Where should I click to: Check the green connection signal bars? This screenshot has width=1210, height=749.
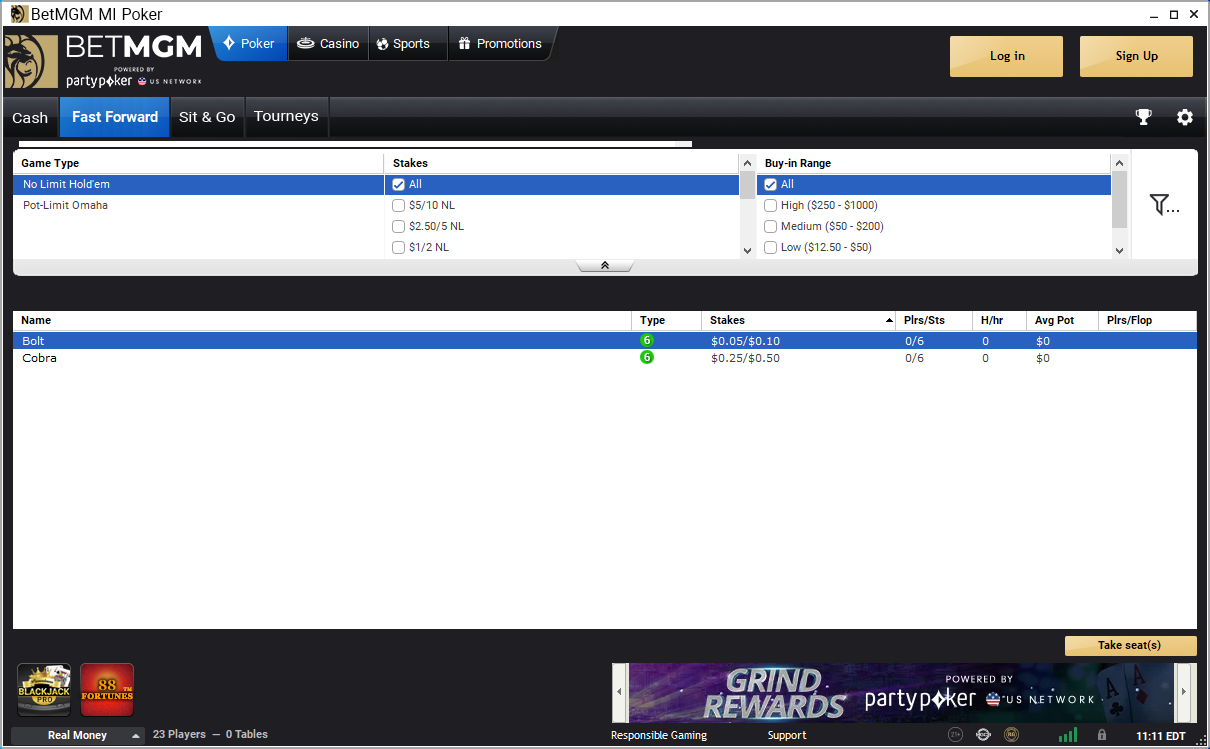click(x=1068, y=735)
